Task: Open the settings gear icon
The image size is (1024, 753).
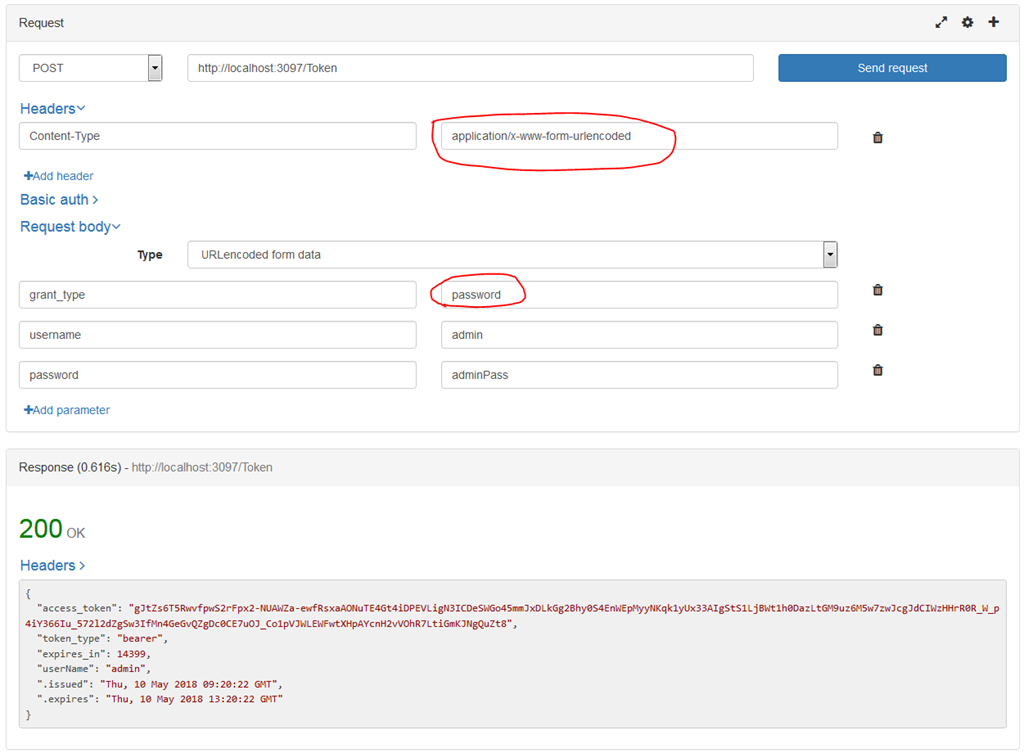Action: 967,23
